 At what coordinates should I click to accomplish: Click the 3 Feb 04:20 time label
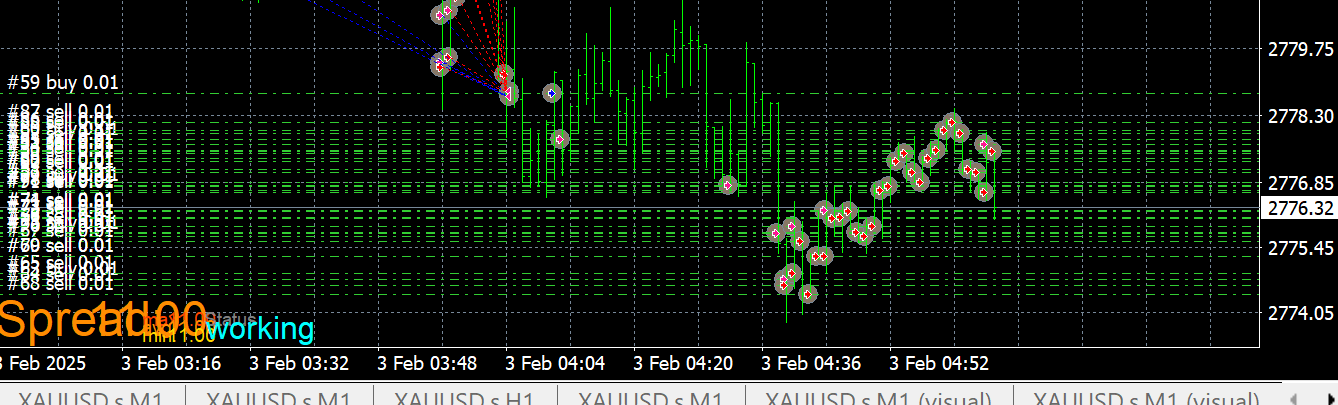click(683, 361)
